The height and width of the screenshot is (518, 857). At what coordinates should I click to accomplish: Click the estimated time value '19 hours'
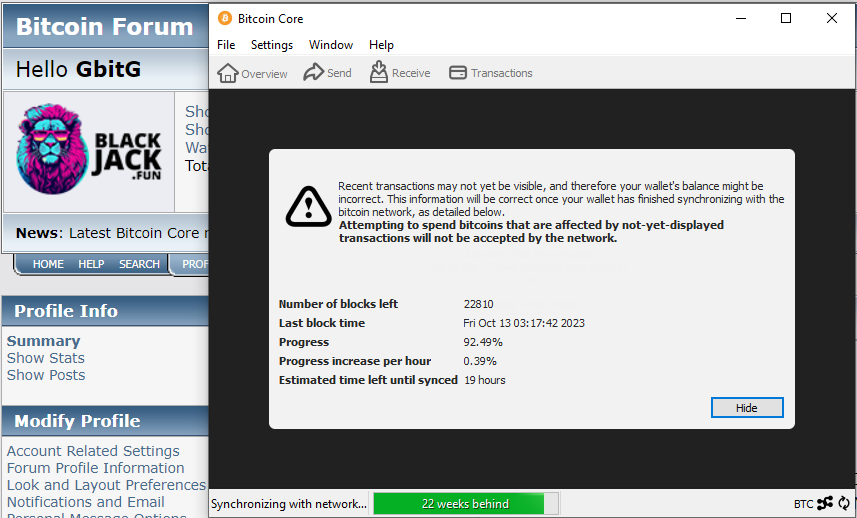tap(485, 380)
